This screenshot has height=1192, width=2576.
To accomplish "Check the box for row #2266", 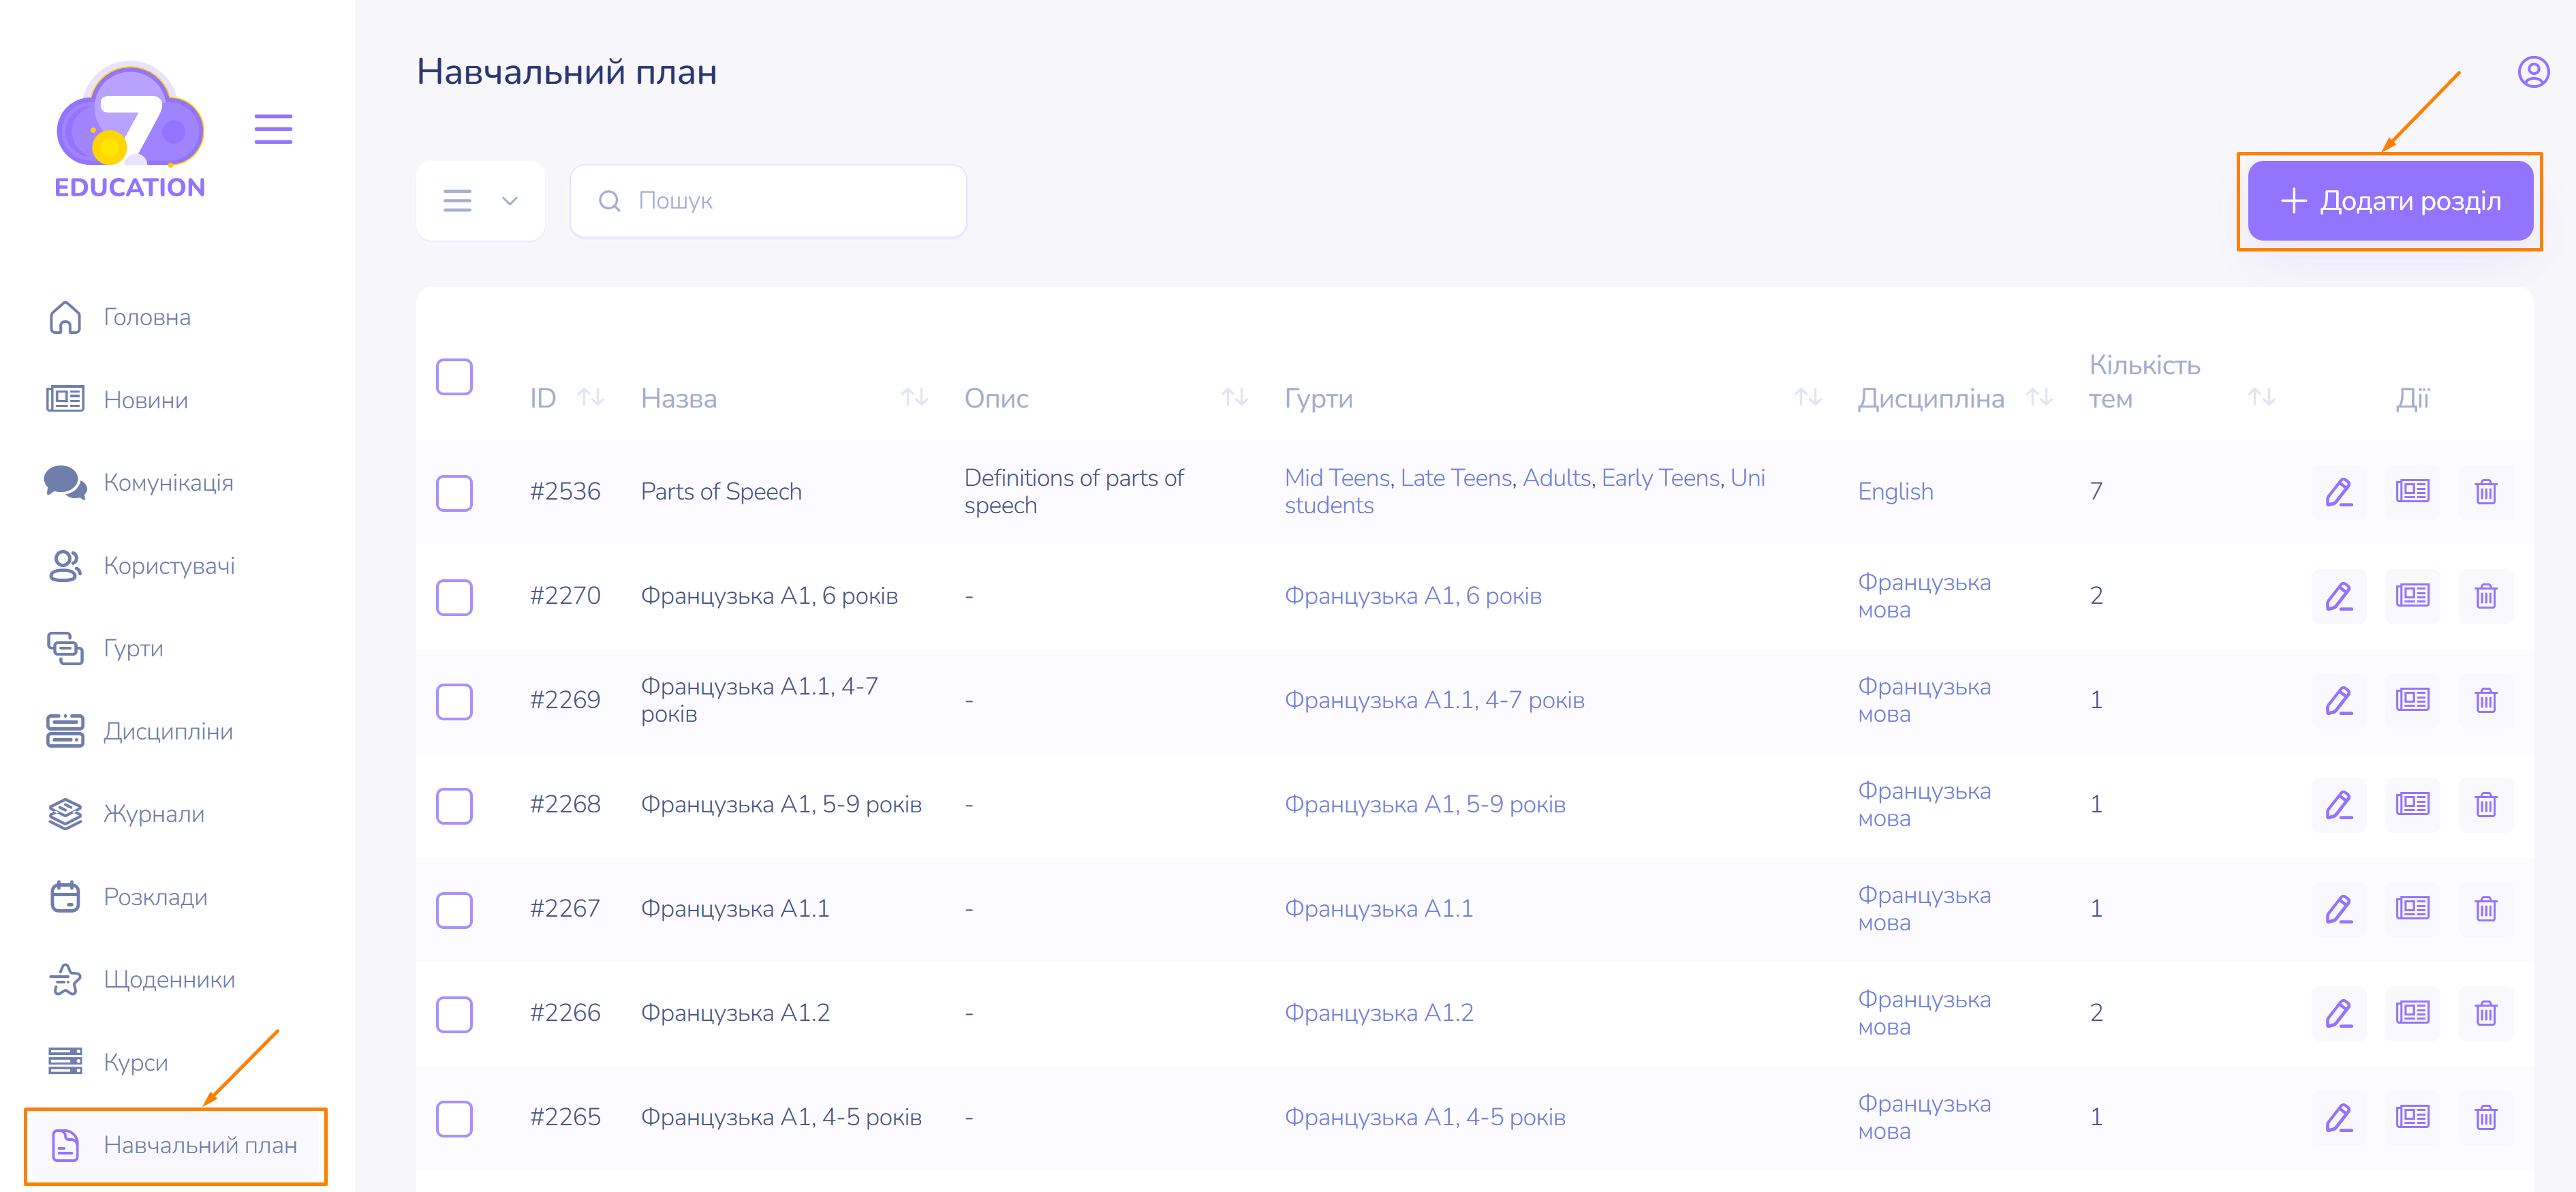I will (454, 1014).
